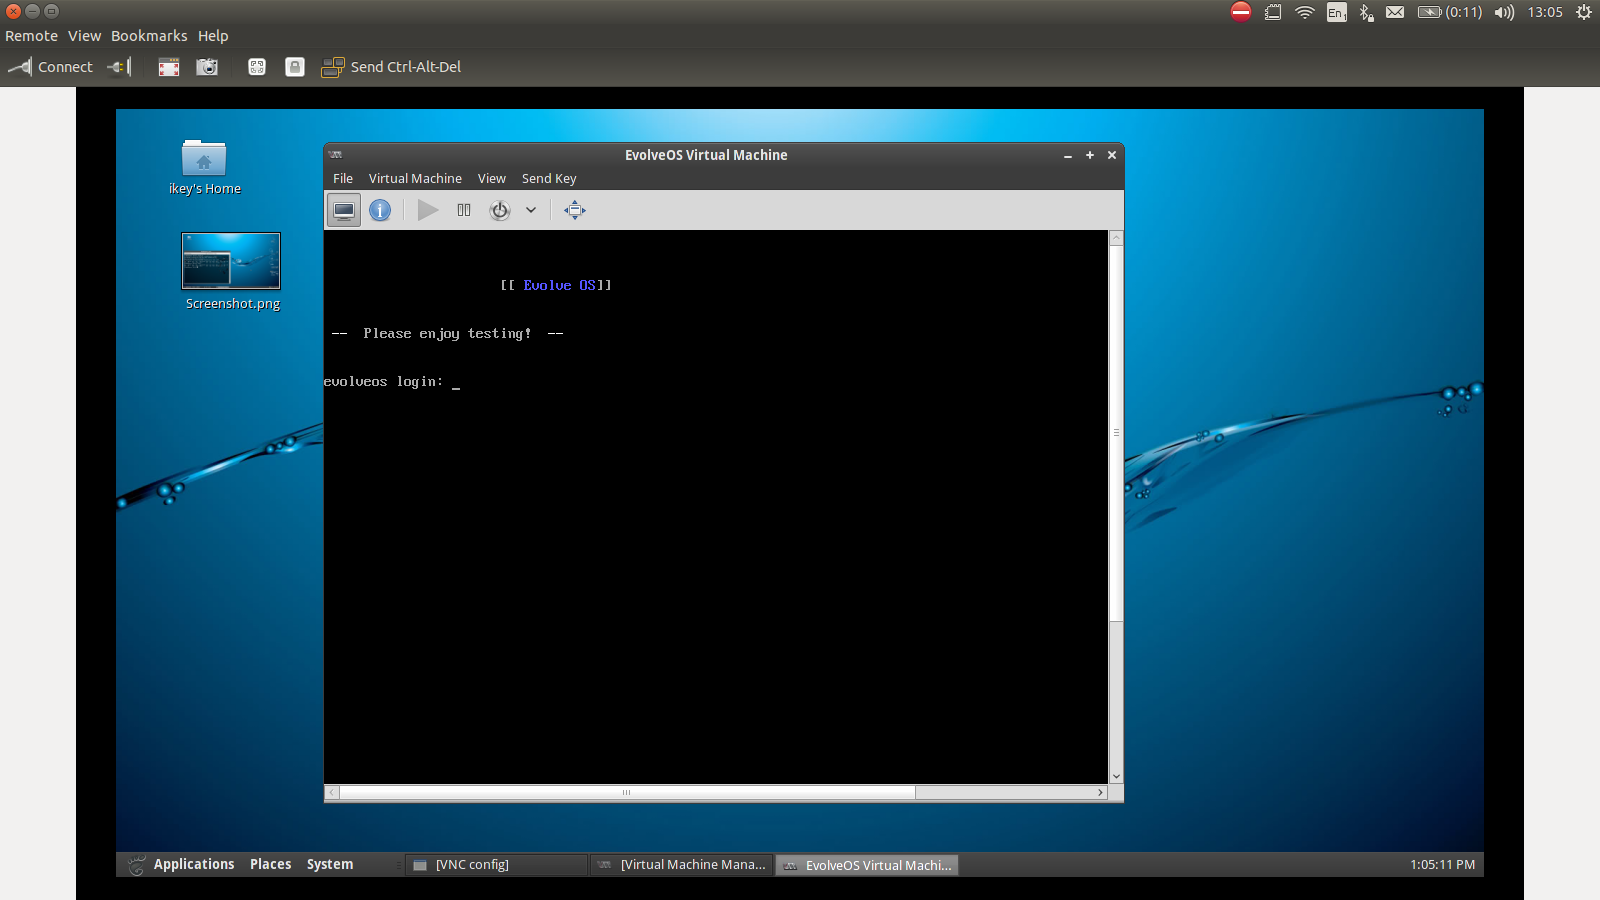
Task: Open the Remote menu
Action: (x=31, y=36)
